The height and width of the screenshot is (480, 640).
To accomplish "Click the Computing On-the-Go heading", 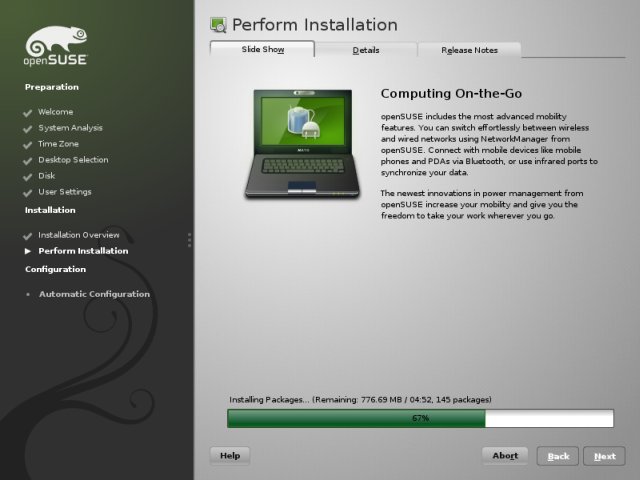I will [x=451, y=93].
